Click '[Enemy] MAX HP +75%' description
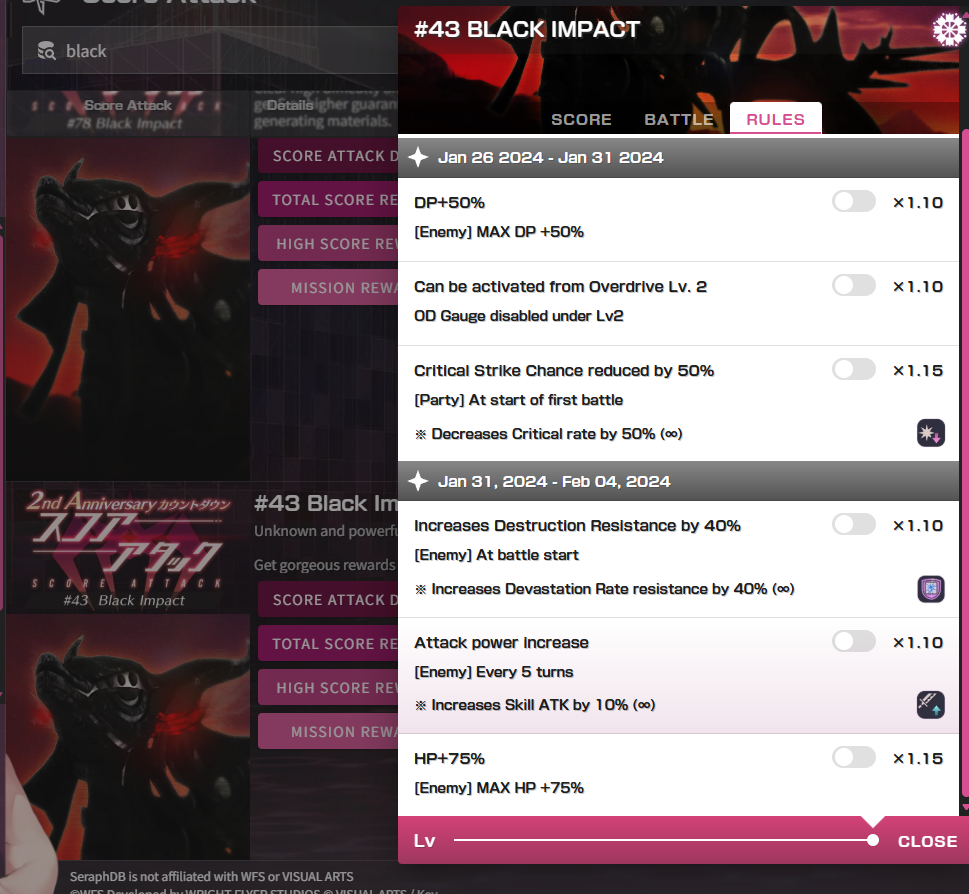Screen dimensions: 969x894 [499, 788]
